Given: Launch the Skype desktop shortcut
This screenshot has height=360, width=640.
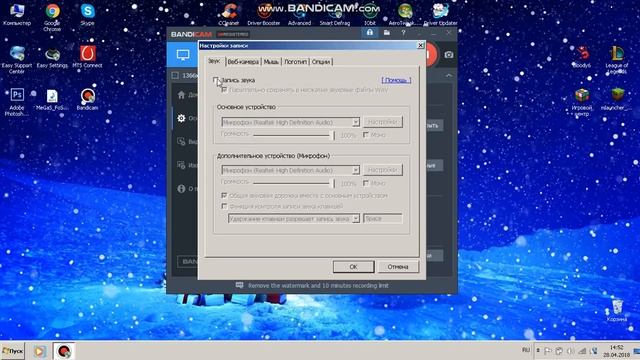Looking at the screenshot, I should coord(87,14).
